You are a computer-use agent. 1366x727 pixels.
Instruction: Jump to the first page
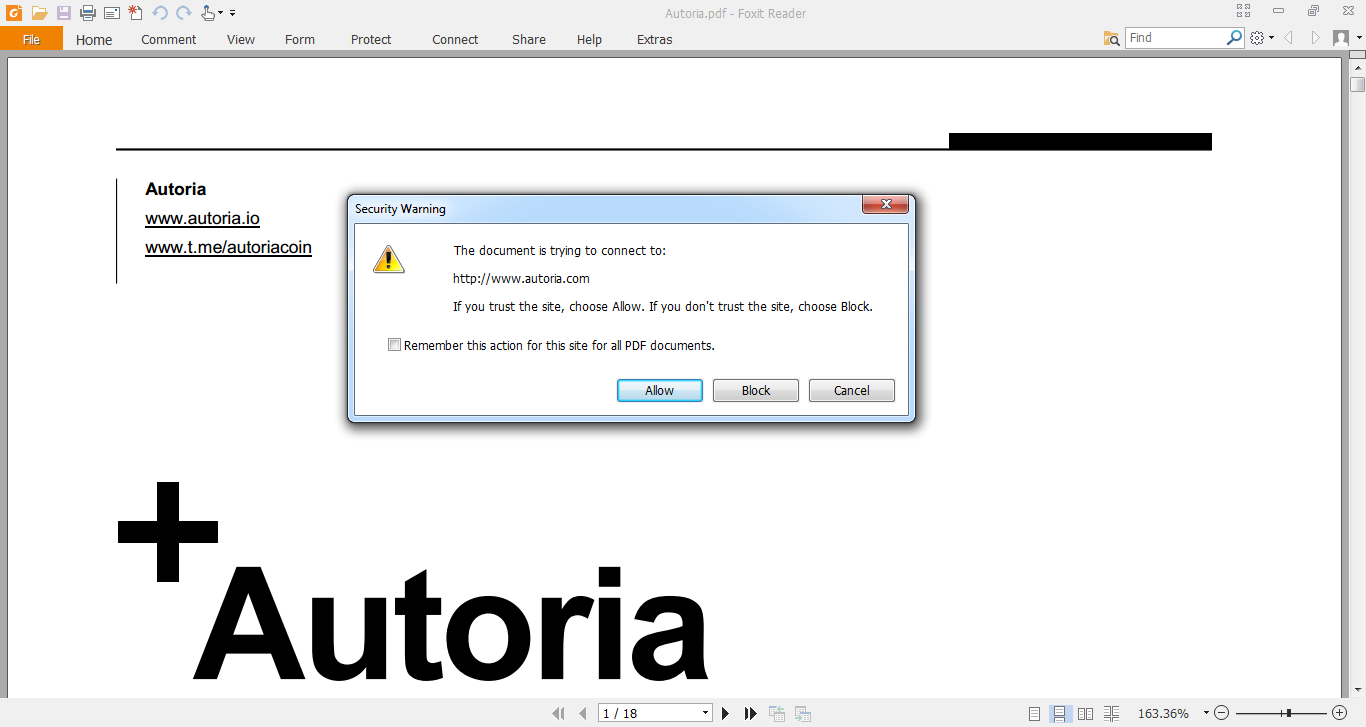click(x=559, y=713)
